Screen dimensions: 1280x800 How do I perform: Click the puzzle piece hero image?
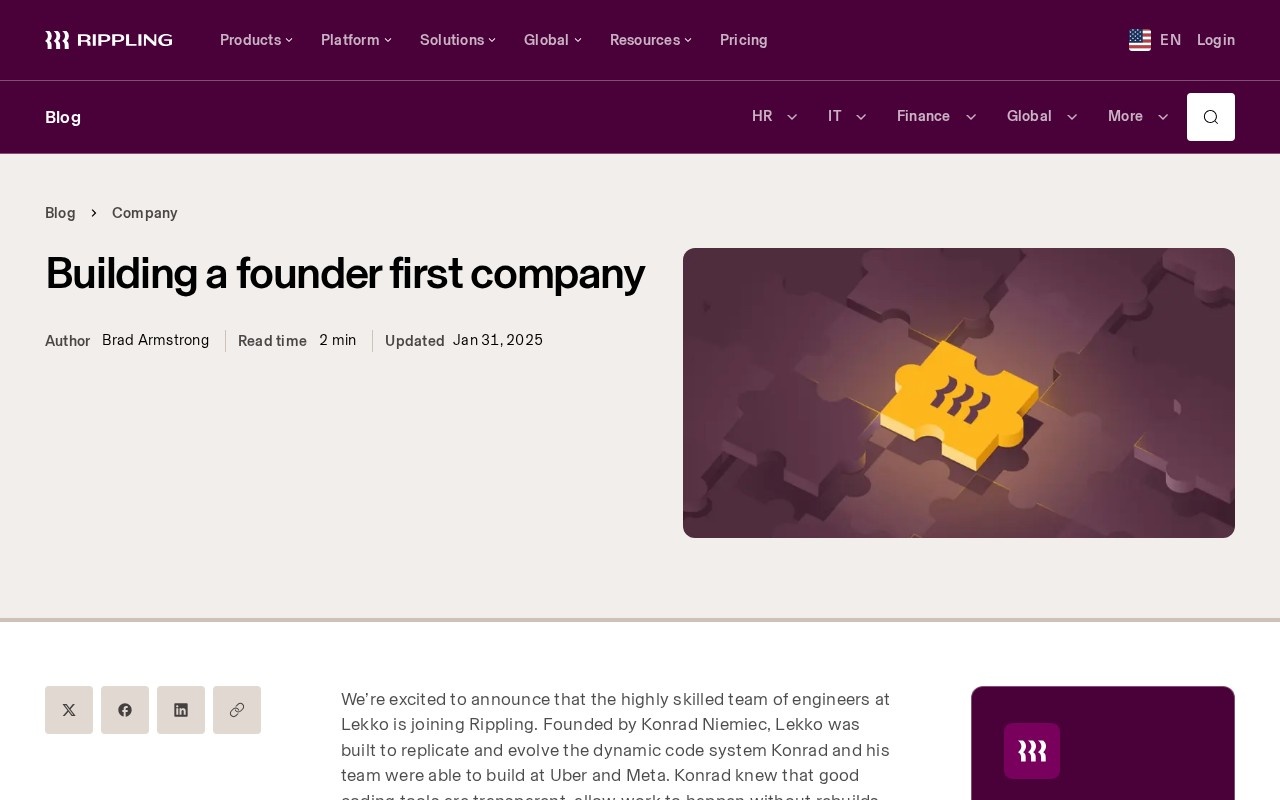tap(959, 393)
